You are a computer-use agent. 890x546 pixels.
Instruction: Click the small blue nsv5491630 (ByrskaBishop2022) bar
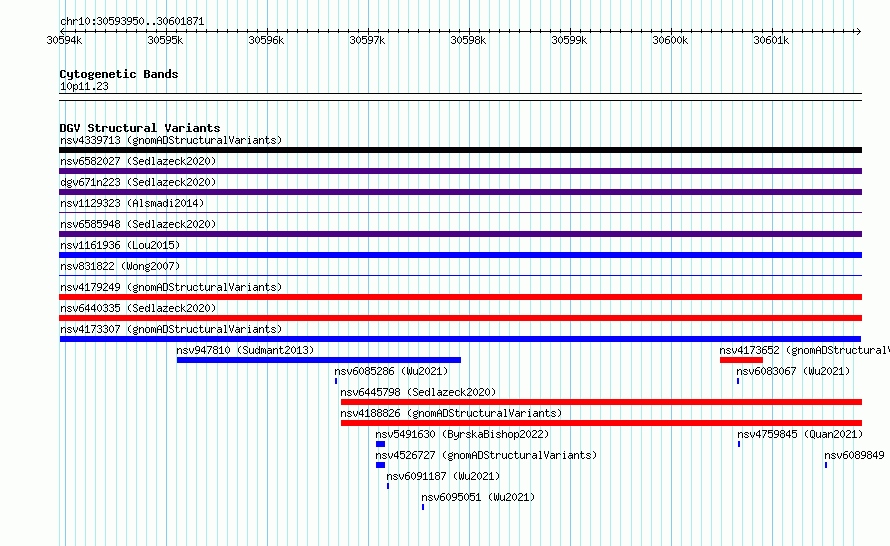[x=380, y=444]
